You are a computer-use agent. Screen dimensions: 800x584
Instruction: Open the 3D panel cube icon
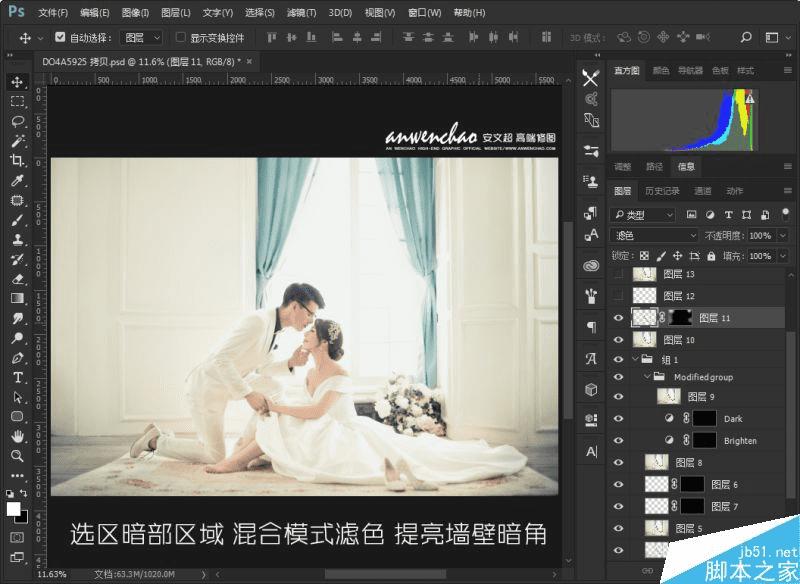(591, 390)
